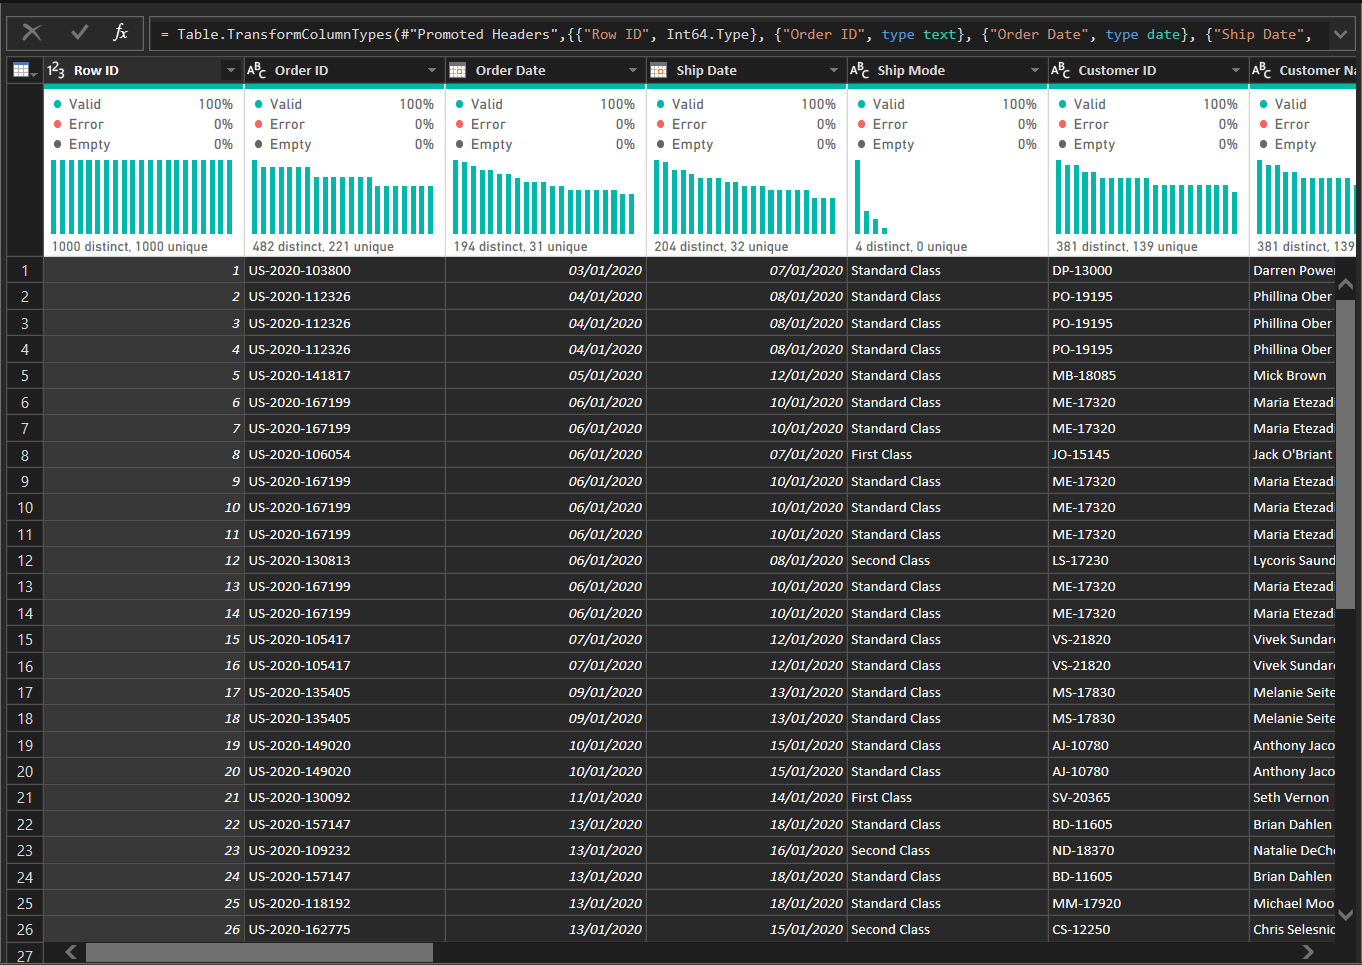Click the cancel formula X icon
Image resolution: width=1362 pixels, height=965 pixels.
coord(32,33)
